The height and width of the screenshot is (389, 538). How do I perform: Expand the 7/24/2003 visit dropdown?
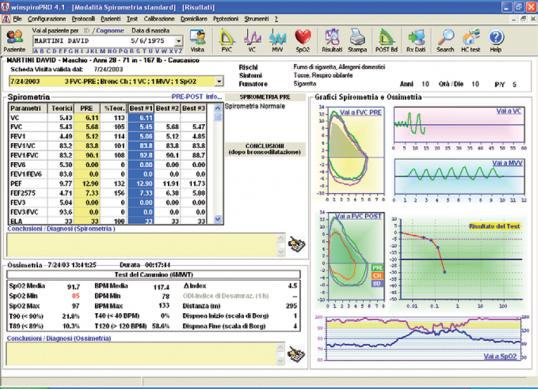219,82
